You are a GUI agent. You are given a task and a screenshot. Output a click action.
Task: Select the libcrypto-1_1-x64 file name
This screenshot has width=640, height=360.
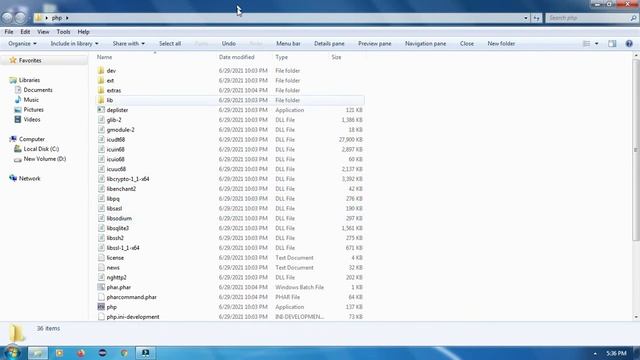click(128, 179)
